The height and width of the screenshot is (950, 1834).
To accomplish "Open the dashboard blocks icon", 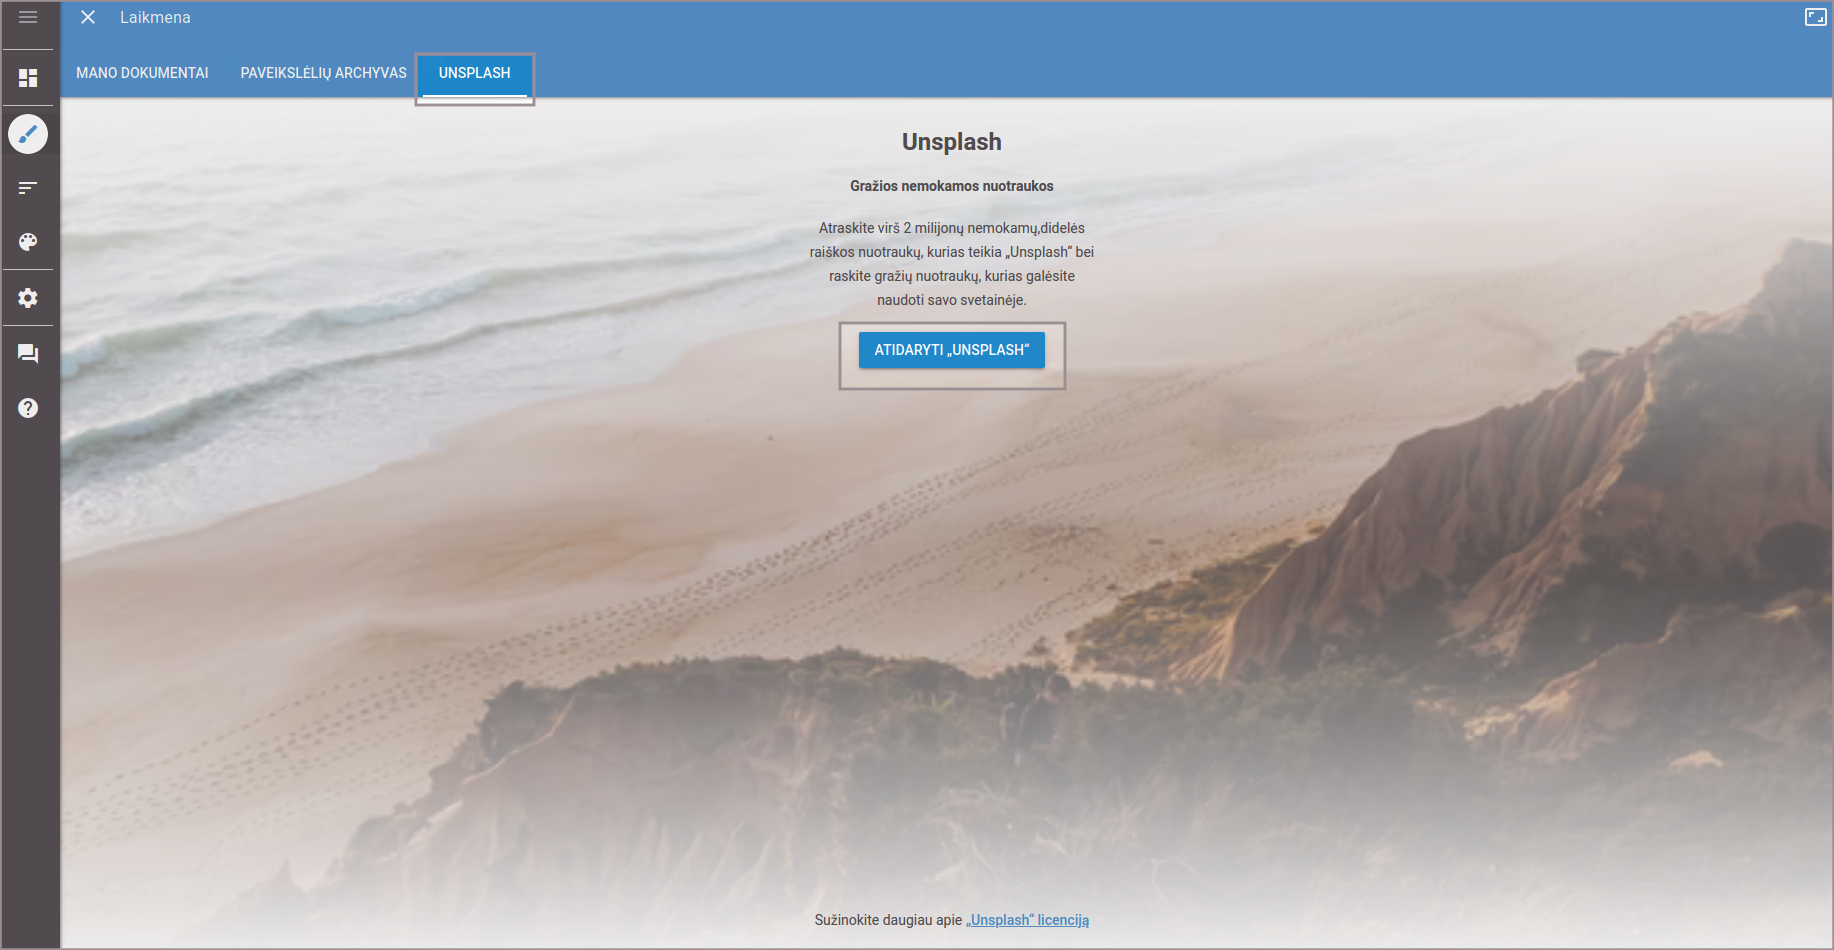I will coord(28,78).
